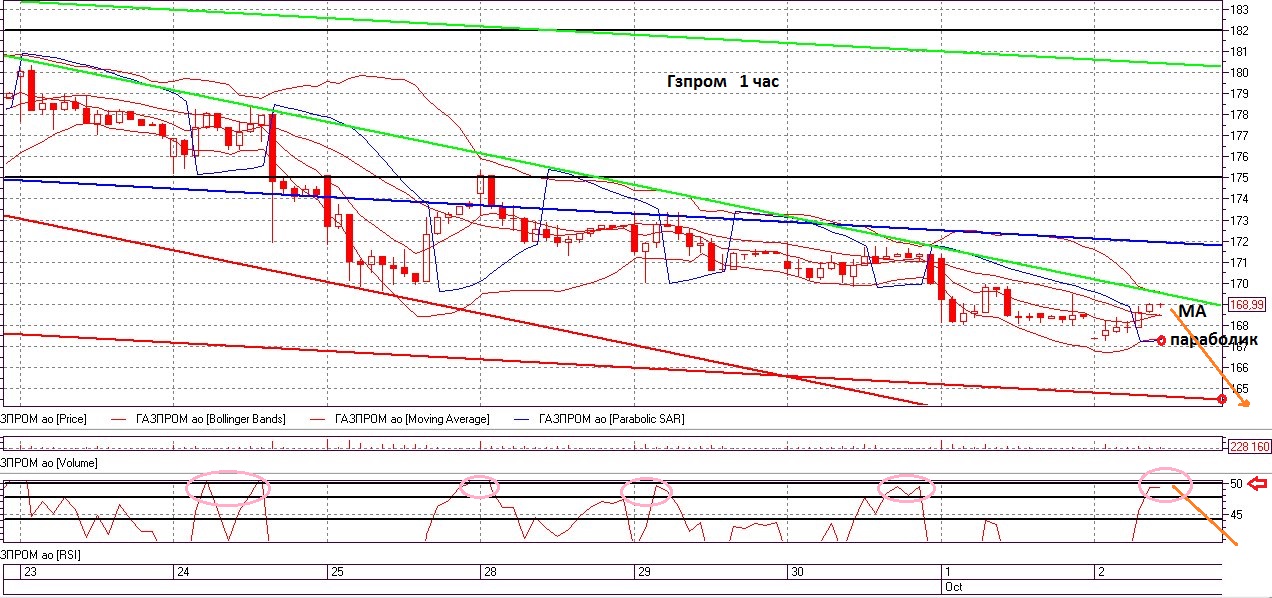Click the 'Гзпром 1 час' chart title text
Viewport: 1272px width, 598px height.
coord(722,82)
